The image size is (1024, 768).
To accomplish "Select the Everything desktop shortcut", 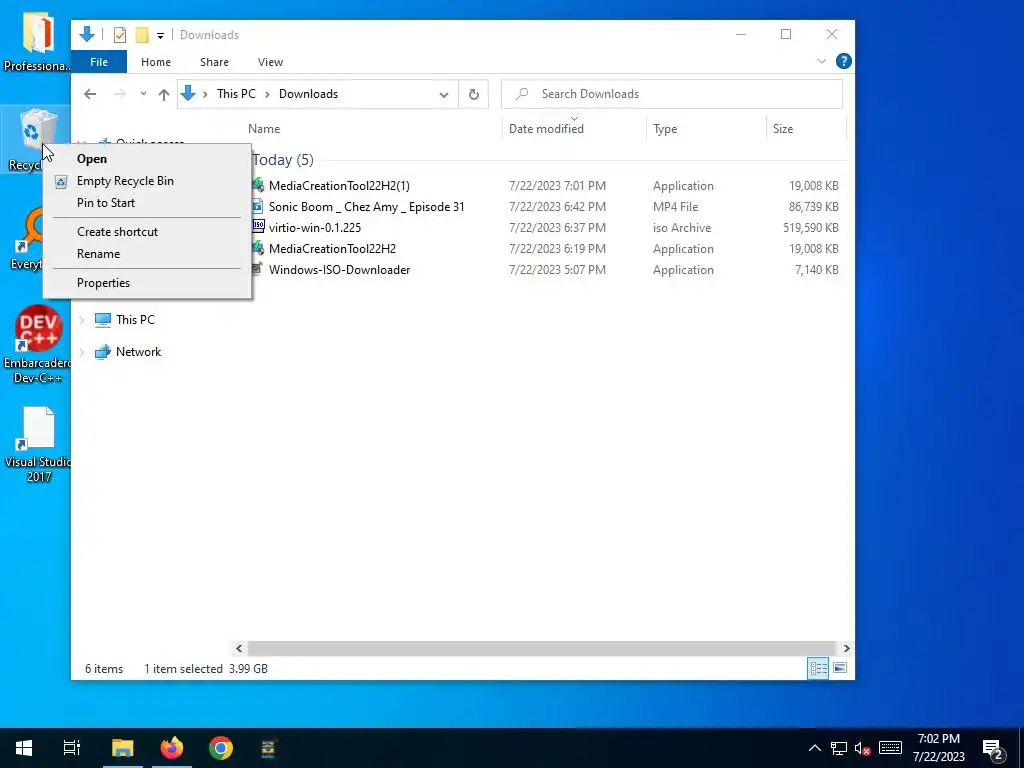I will click(x=29, y=238).
